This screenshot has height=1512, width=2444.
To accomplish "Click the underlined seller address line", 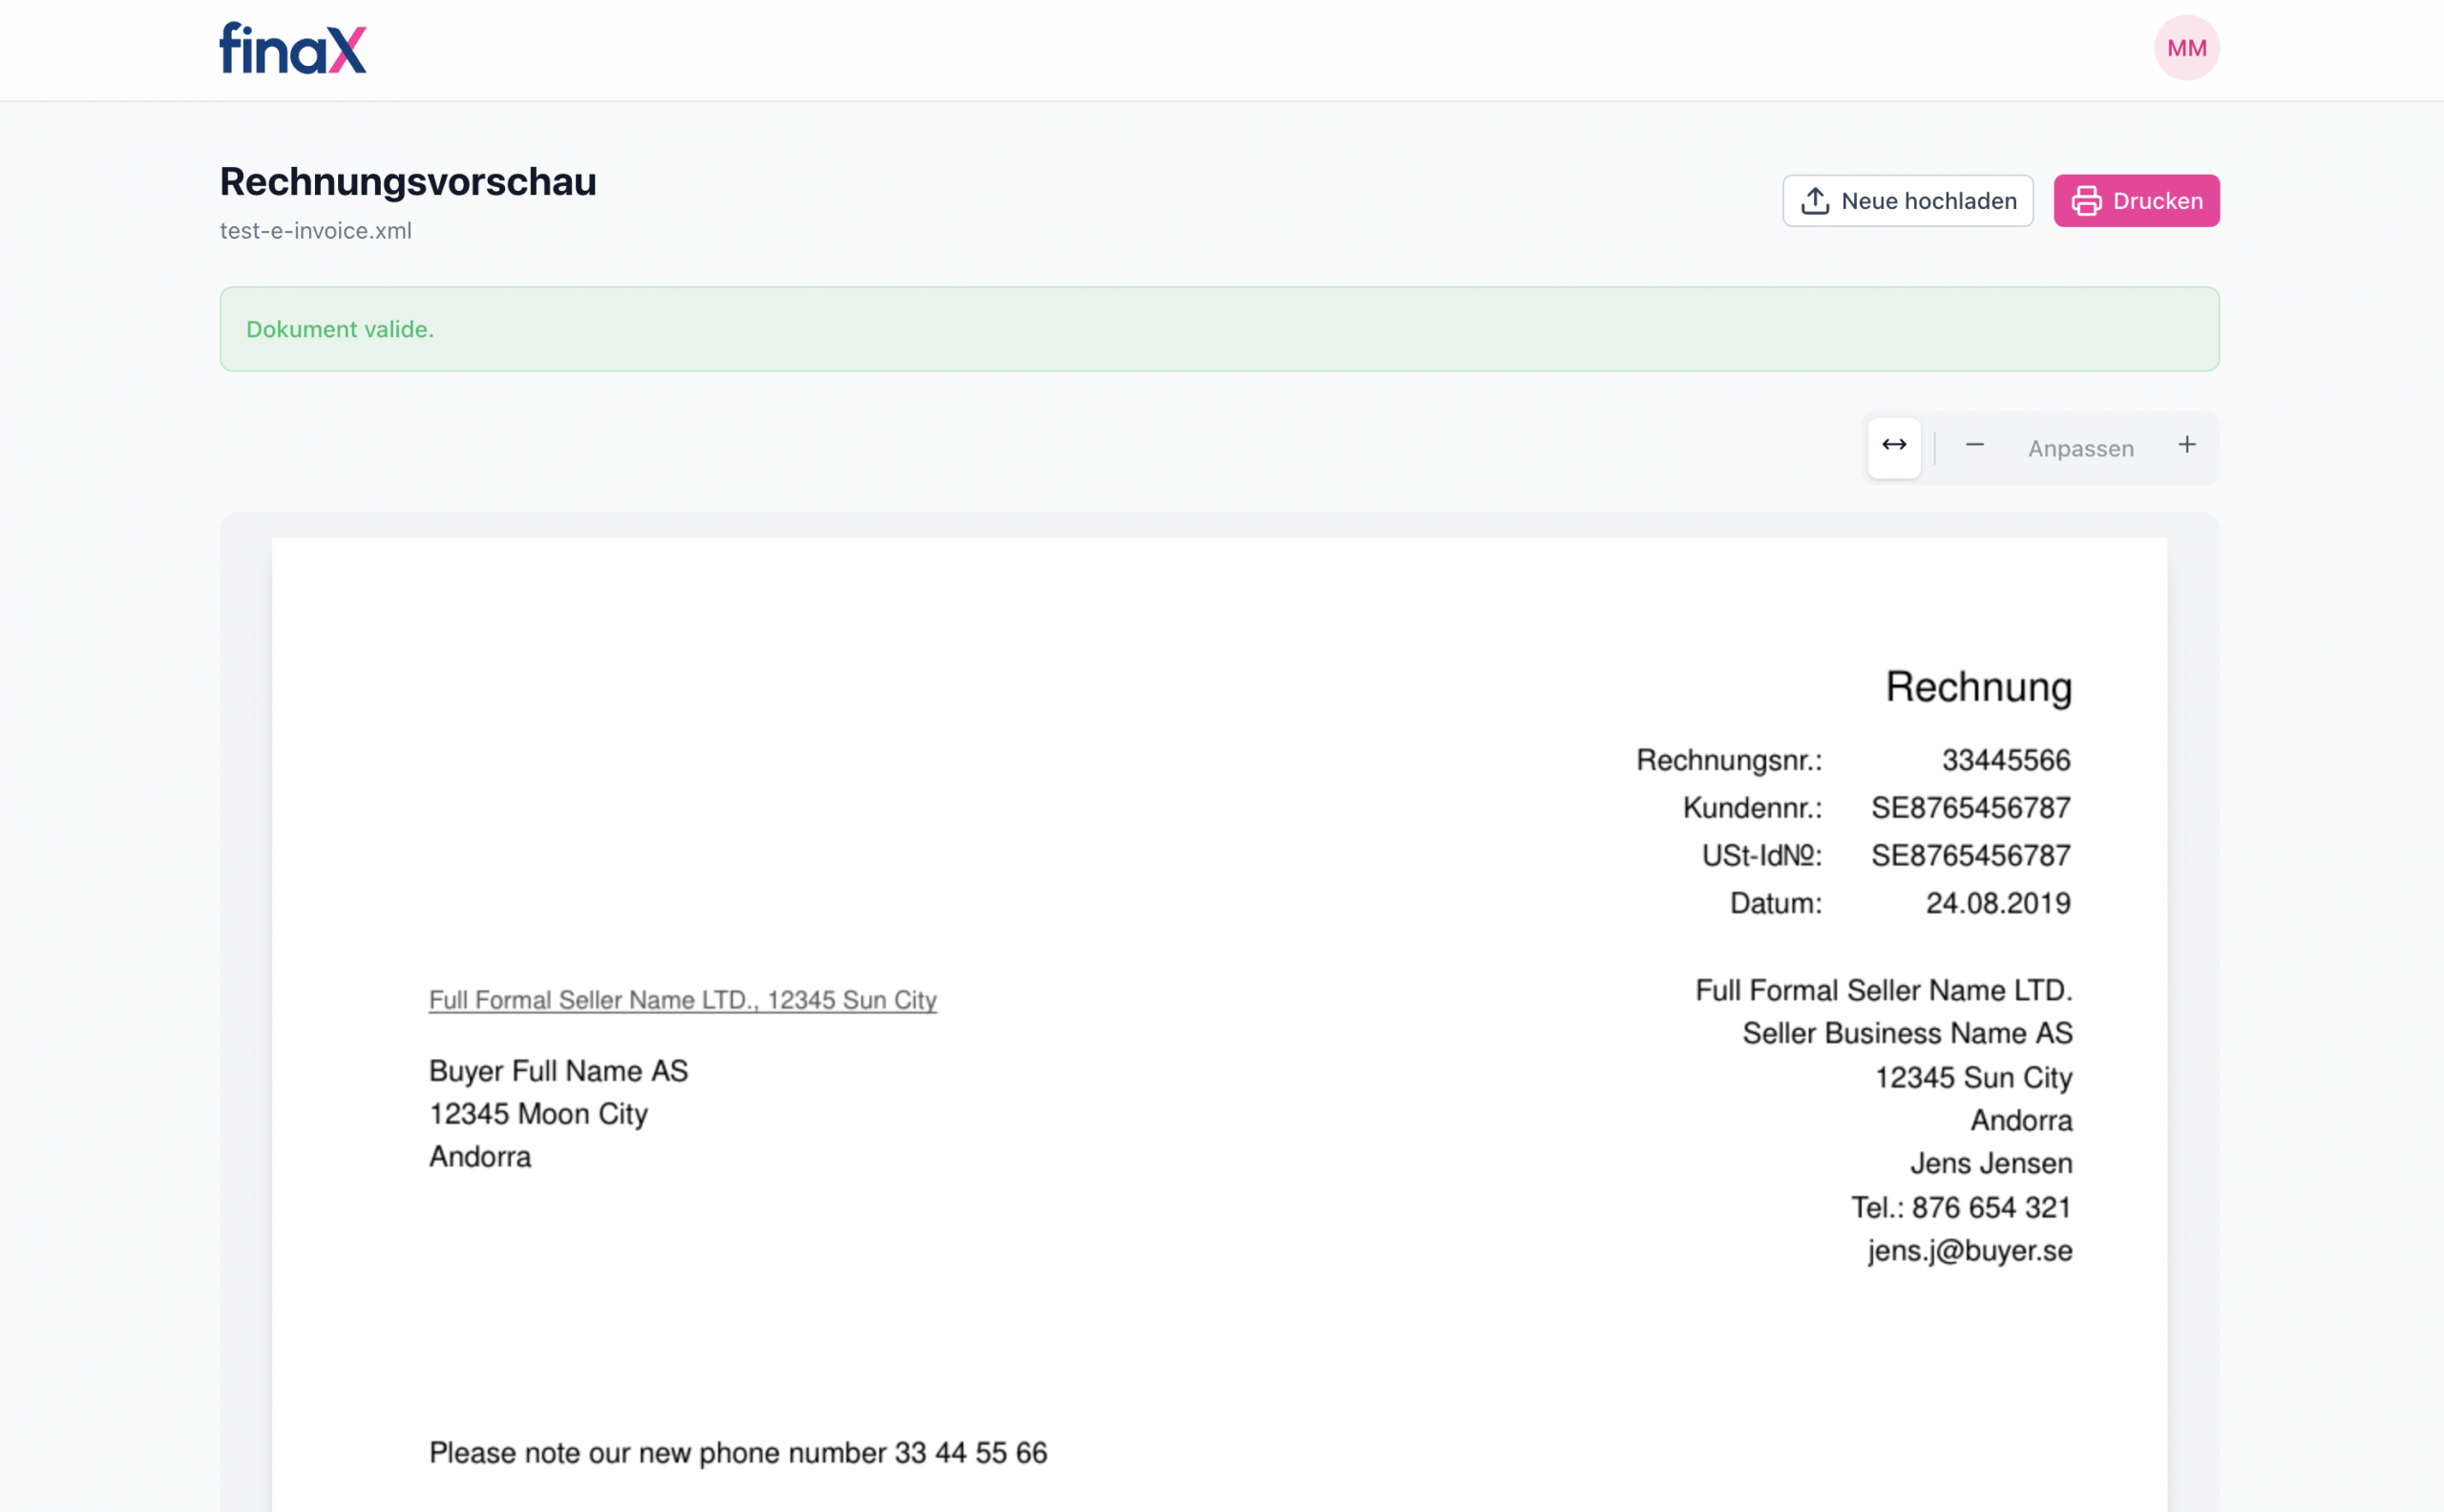I will pyautogui.click(x=682, y=1000).
